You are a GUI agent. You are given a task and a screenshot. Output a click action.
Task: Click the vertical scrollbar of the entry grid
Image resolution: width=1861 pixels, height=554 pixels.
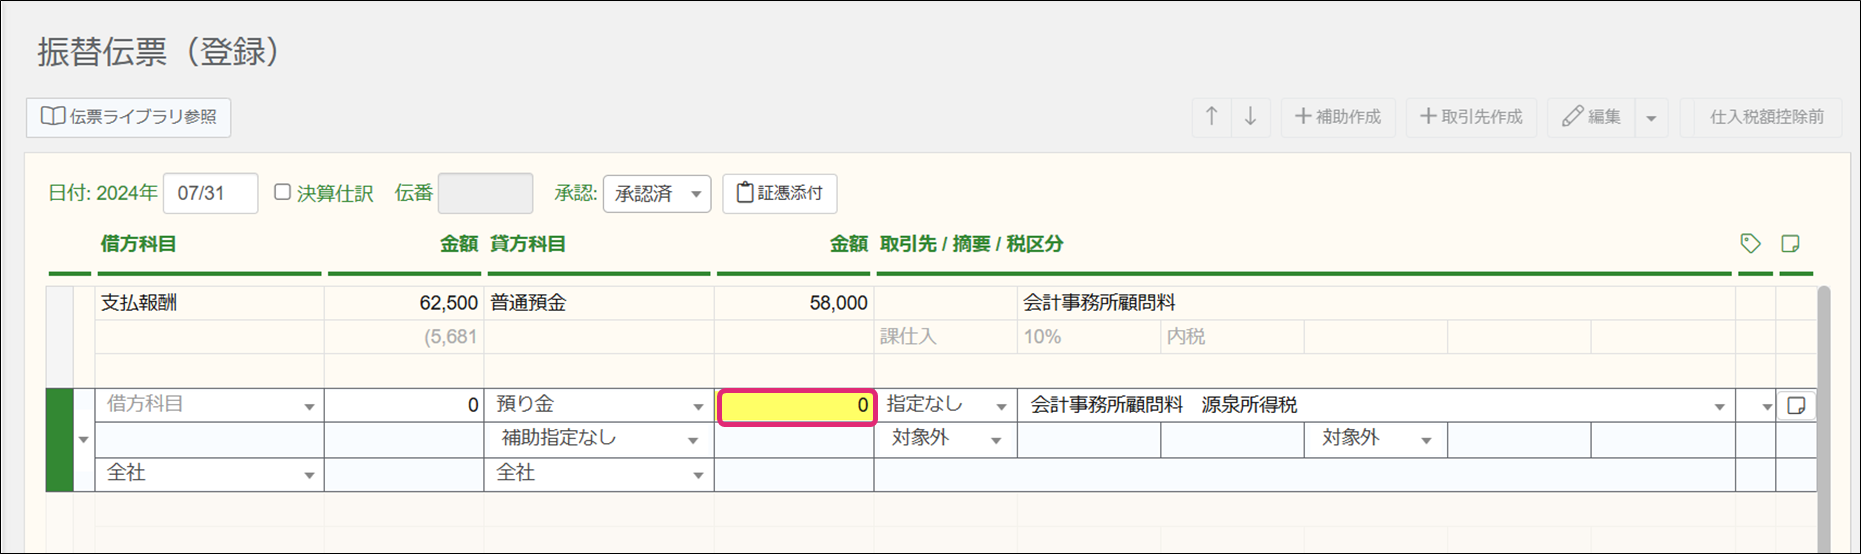tap(1823, 420)
